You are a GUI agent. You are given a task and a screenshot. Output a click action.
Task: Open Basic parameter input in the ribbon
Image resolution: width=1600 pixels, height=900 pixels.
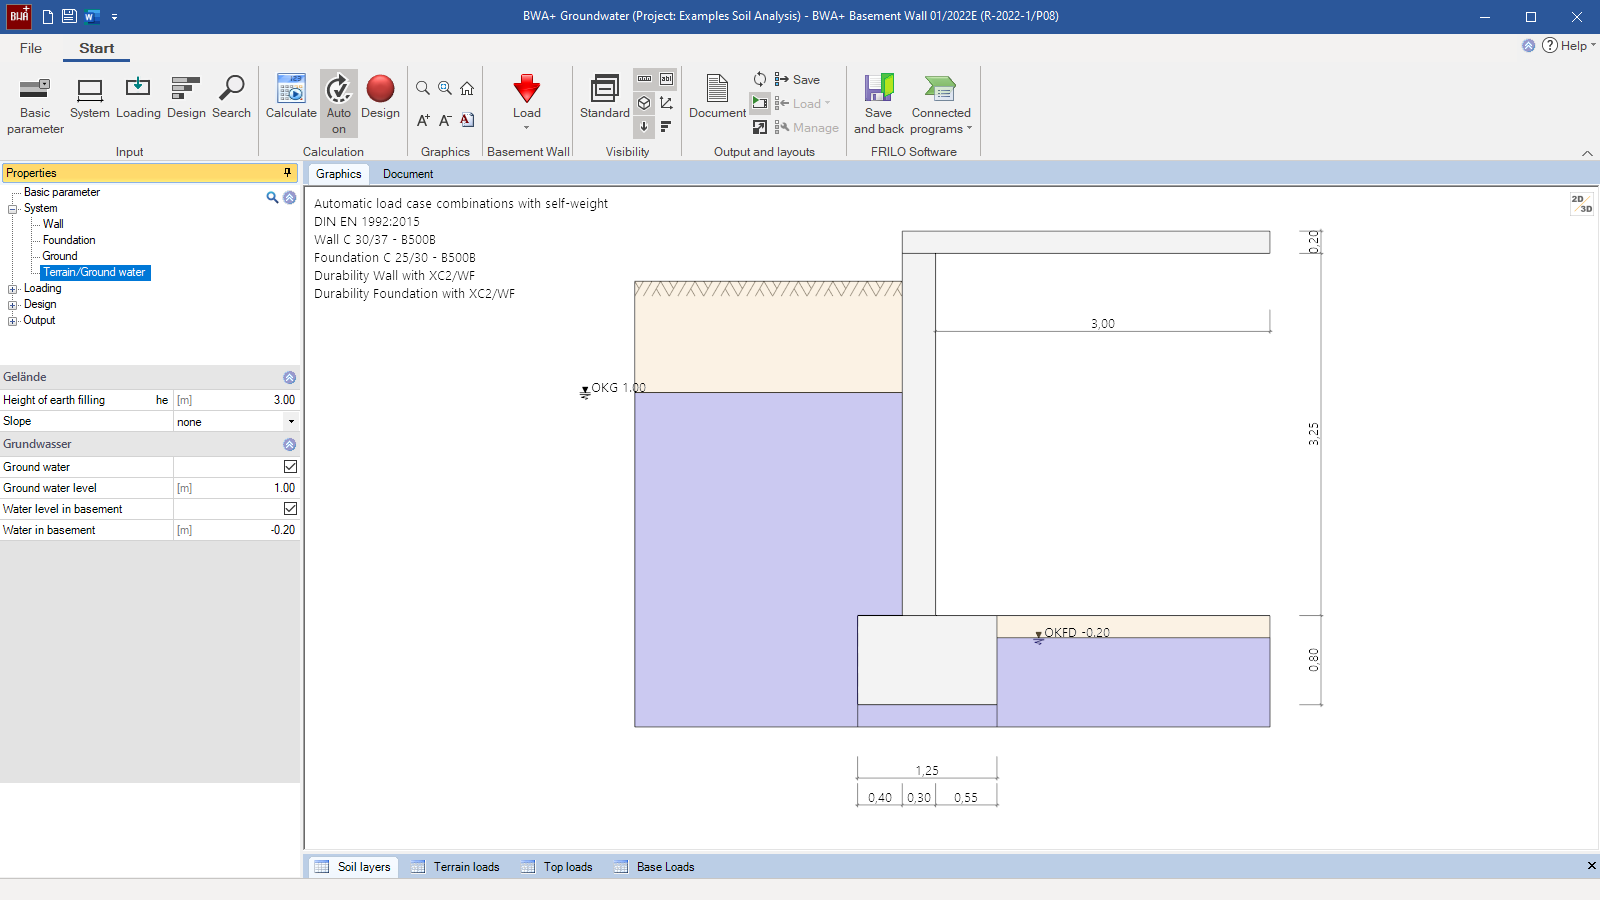tap(35, 105)
